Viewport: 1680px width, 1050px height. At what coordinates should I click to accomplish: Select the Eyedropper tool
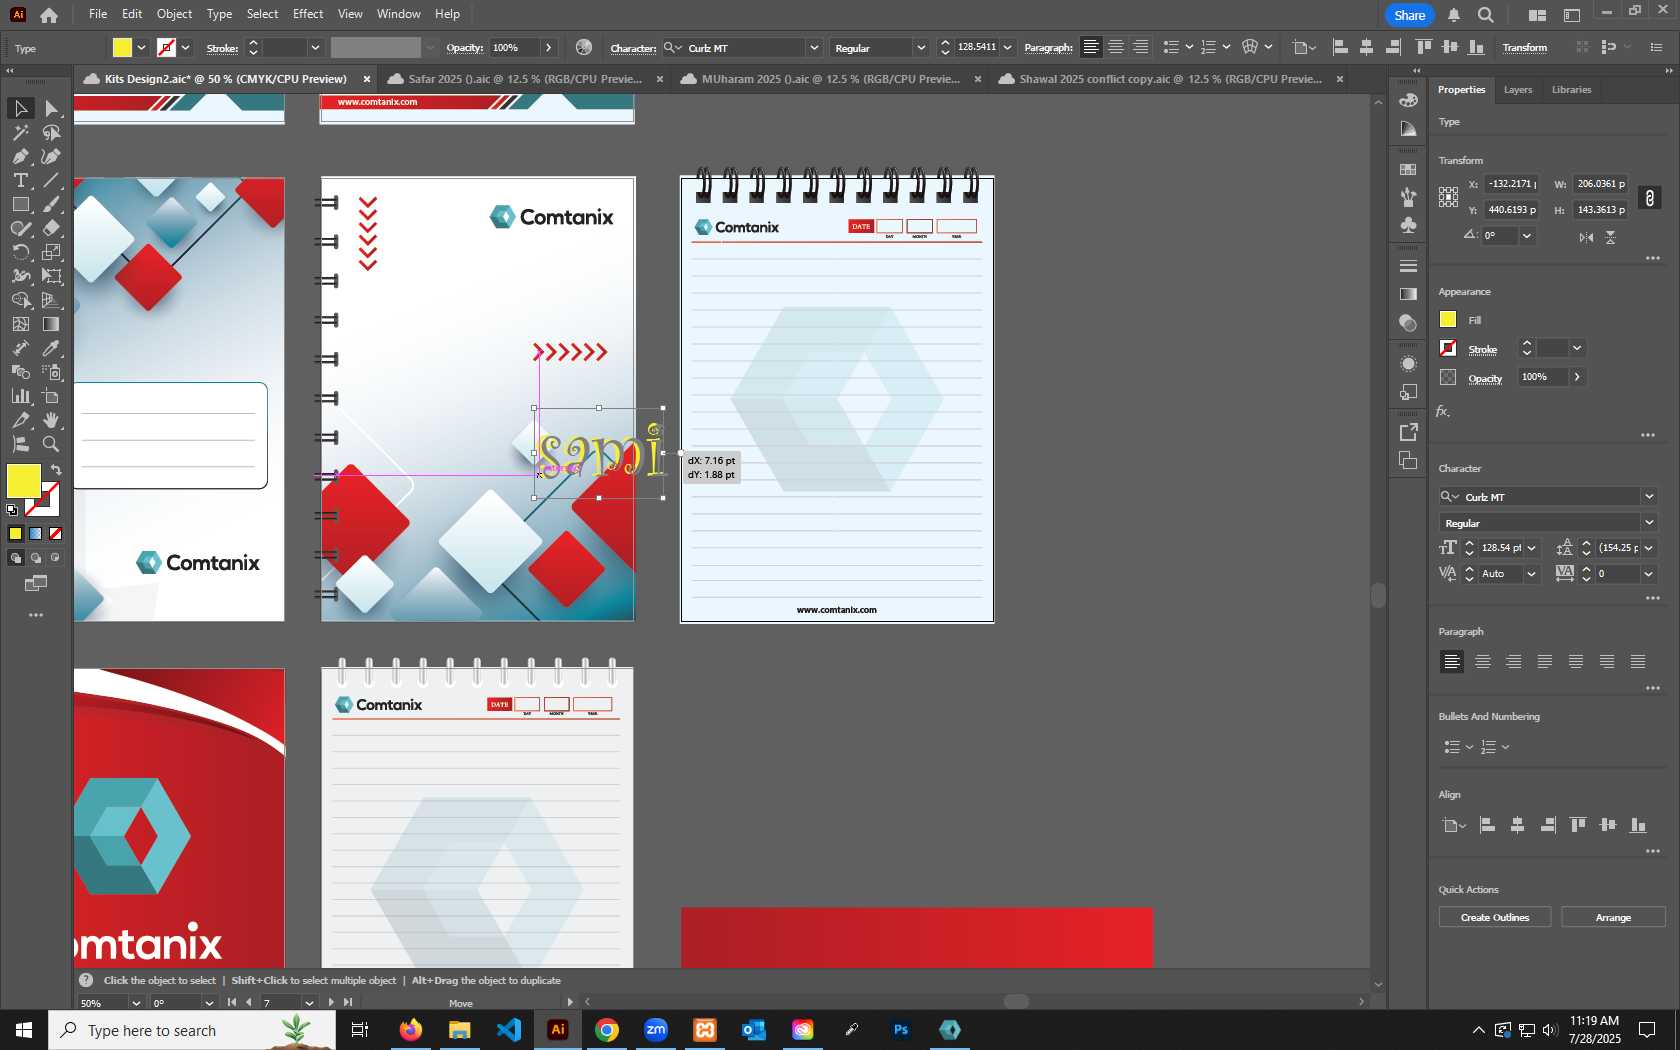pos(51,348)
